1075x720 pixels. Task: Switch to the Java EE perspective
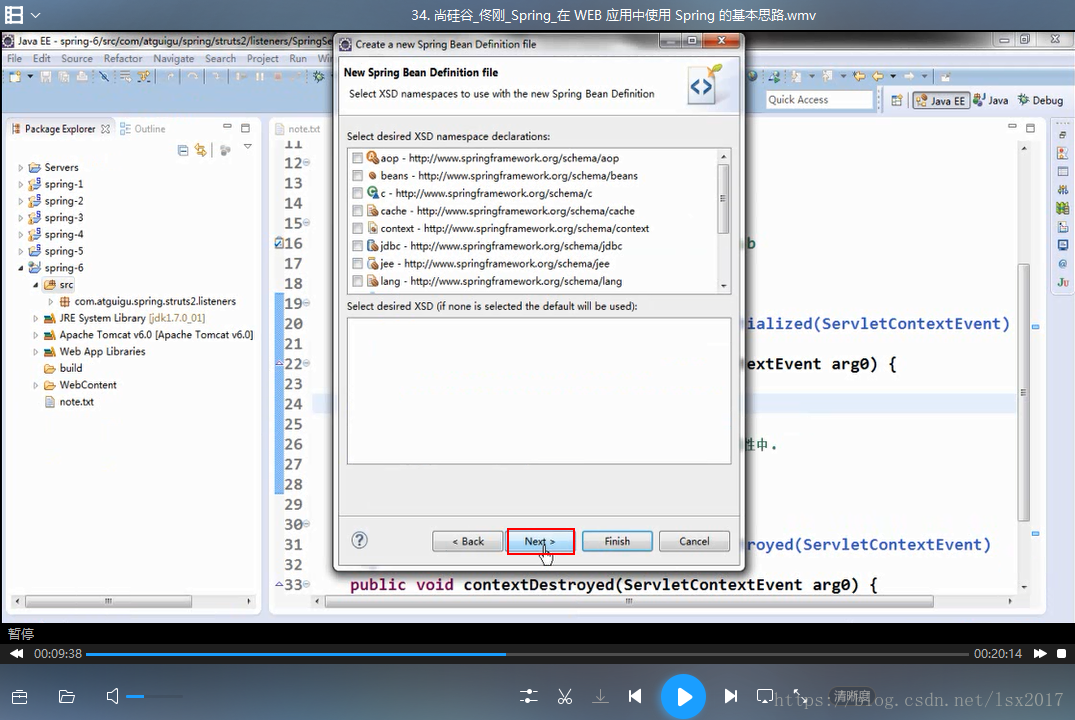tap(940, 100)
